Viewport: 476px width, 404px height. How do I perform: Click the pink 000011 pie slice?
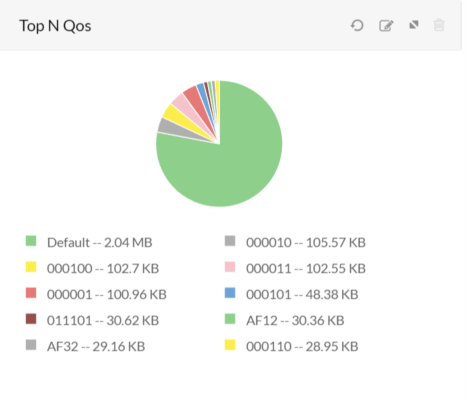pyautogui.click(x=184, y=105)
